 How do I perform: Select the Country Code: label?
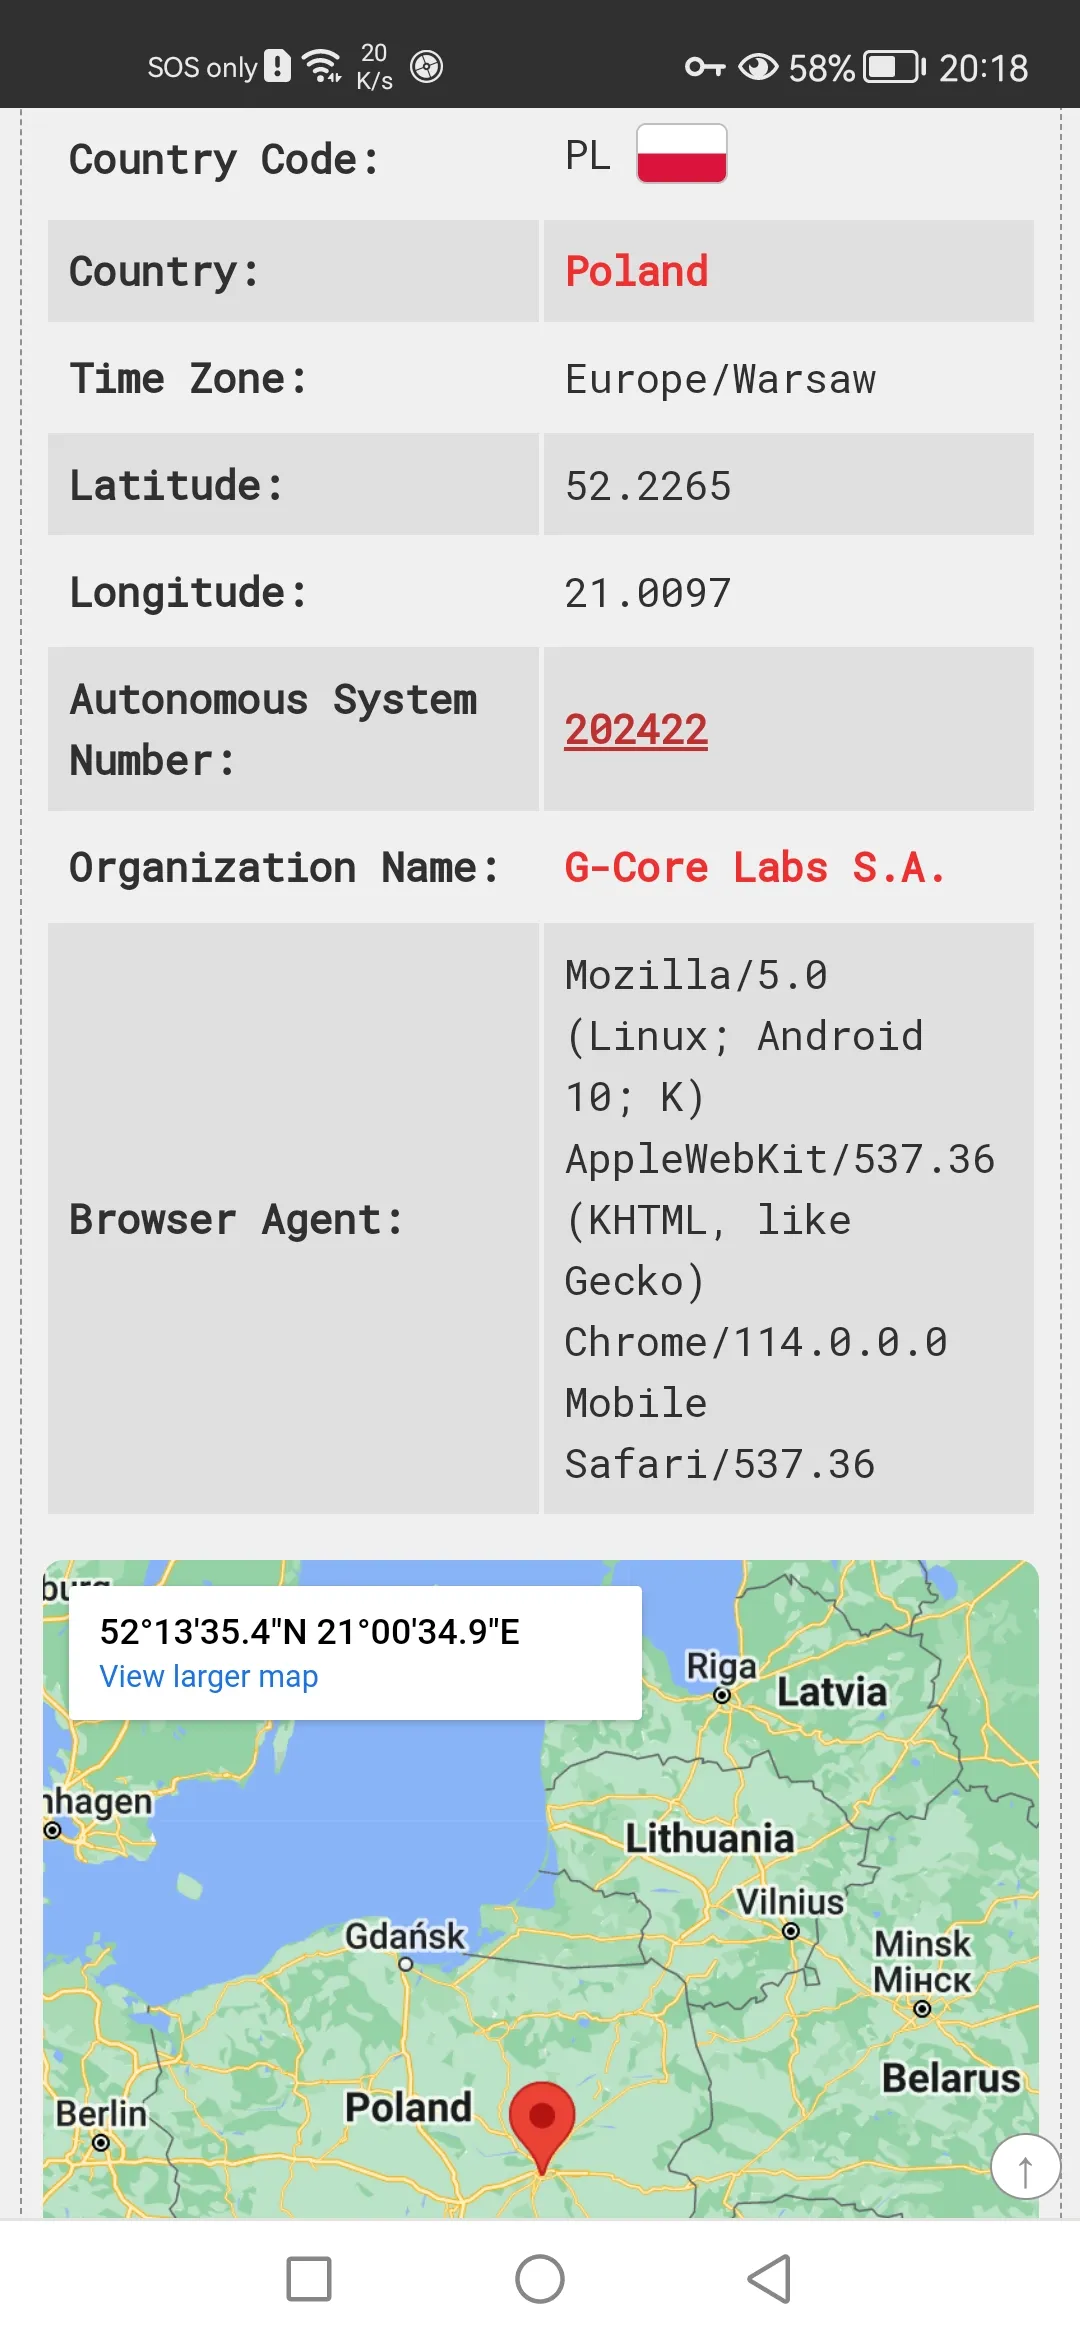point(224,159)
